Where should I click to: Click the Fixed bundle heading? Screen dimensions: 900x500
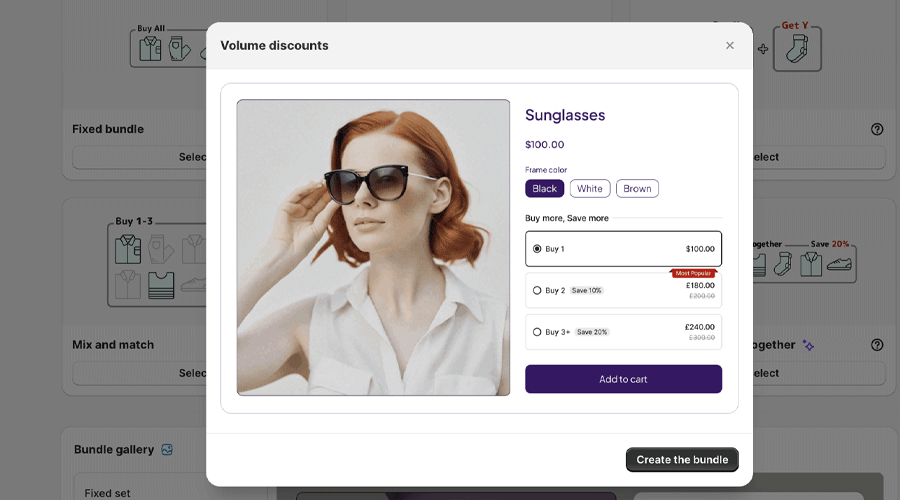tap(108, 129)
